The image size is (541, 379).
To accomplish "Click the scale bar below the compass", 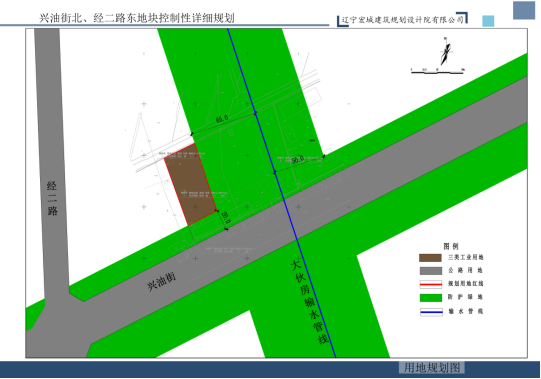I will (x=437, y=71).
